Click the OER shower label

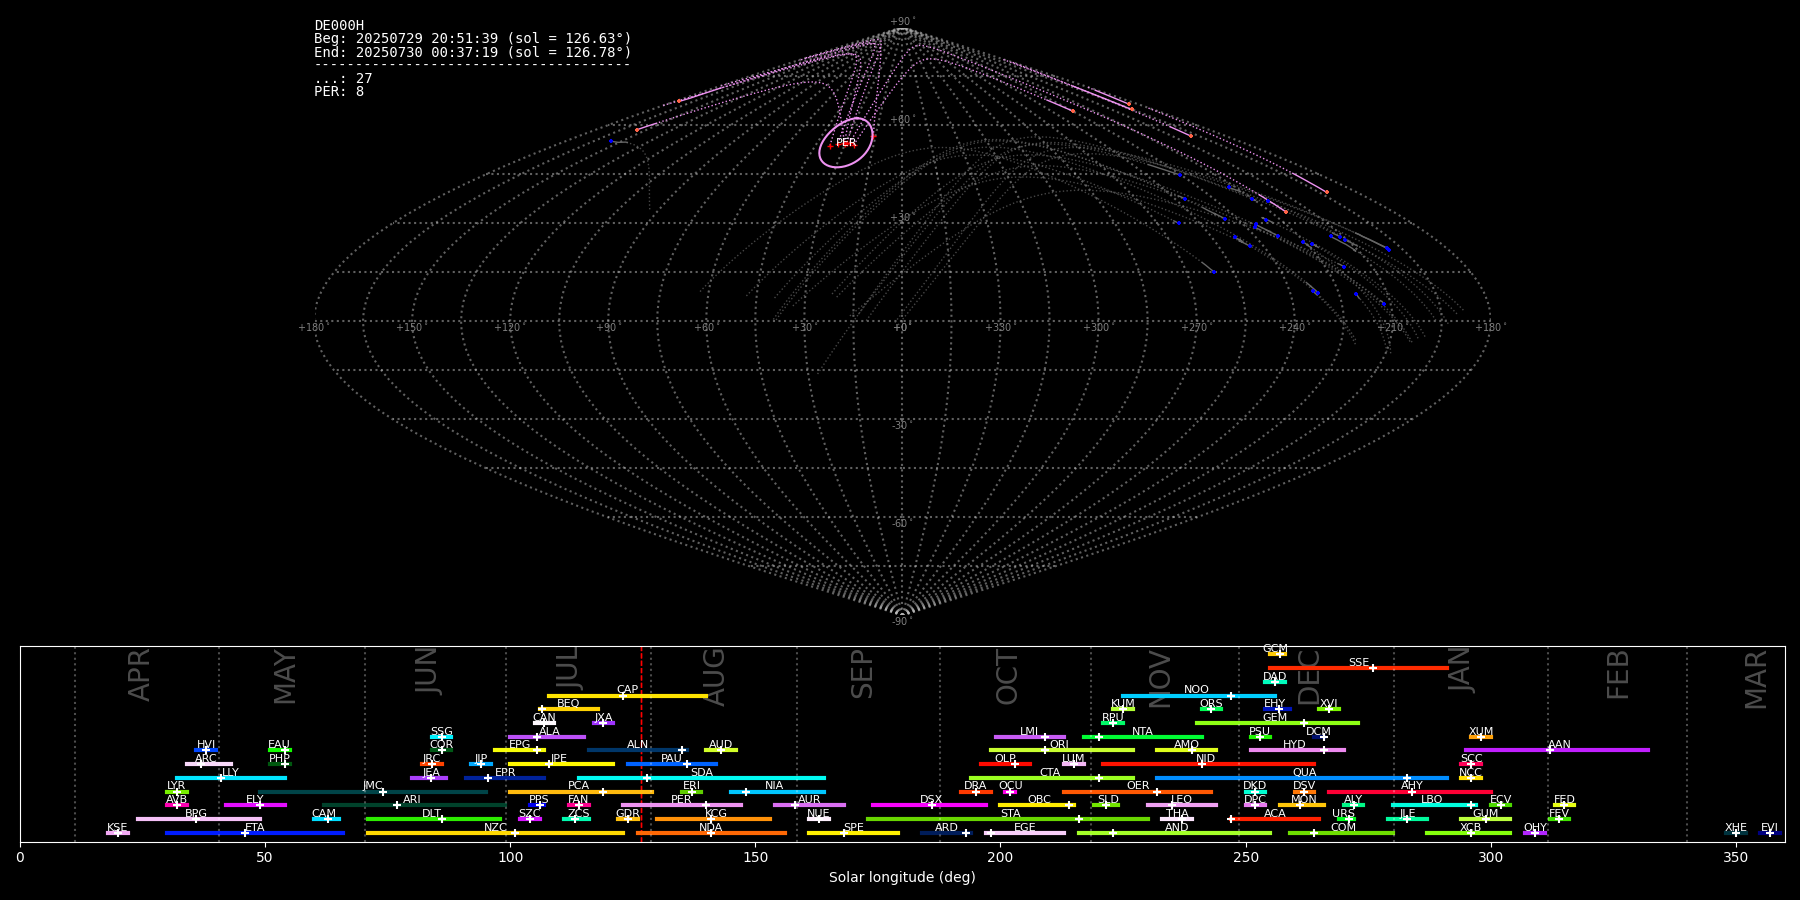click(x=1138, y=786)
